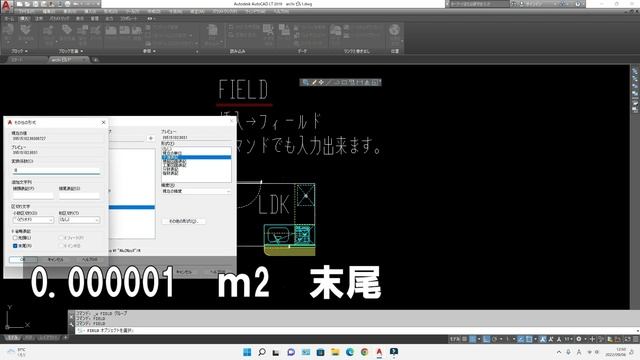Click その他の形式 button in Field dialog

183,221
